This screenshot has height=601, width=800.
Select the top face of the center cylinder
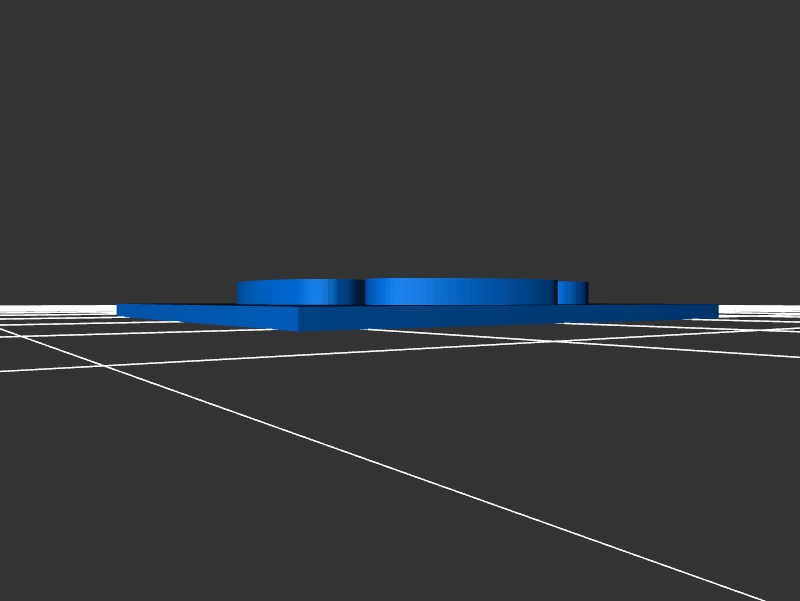[x=460, y=280]
